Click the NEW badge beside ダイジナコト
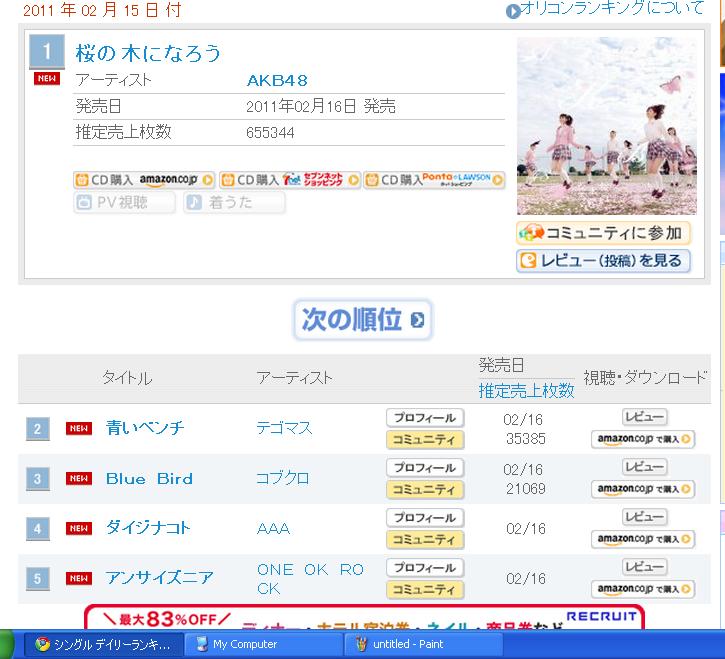This screenshot has width=725, height=659. click(x=79, y=529)
